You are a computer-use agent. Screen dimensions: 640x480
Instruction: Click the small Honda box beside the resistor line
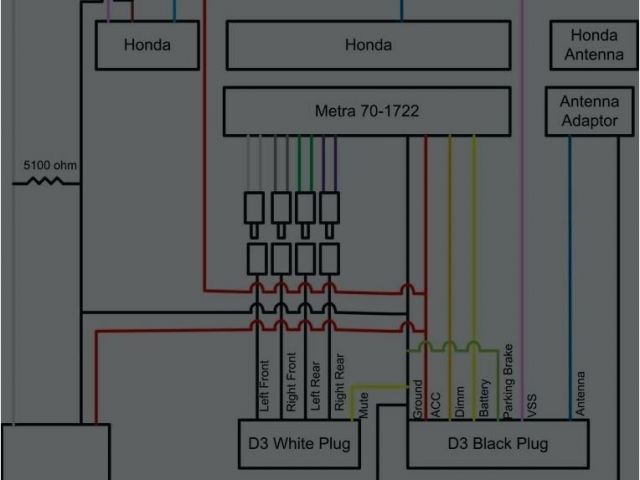[147, 45]
